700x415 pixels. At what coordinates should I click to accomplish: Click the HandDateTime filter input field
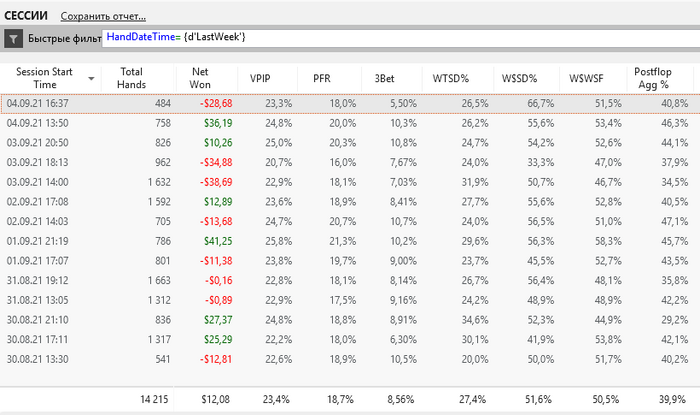click(x=401, y=38)
